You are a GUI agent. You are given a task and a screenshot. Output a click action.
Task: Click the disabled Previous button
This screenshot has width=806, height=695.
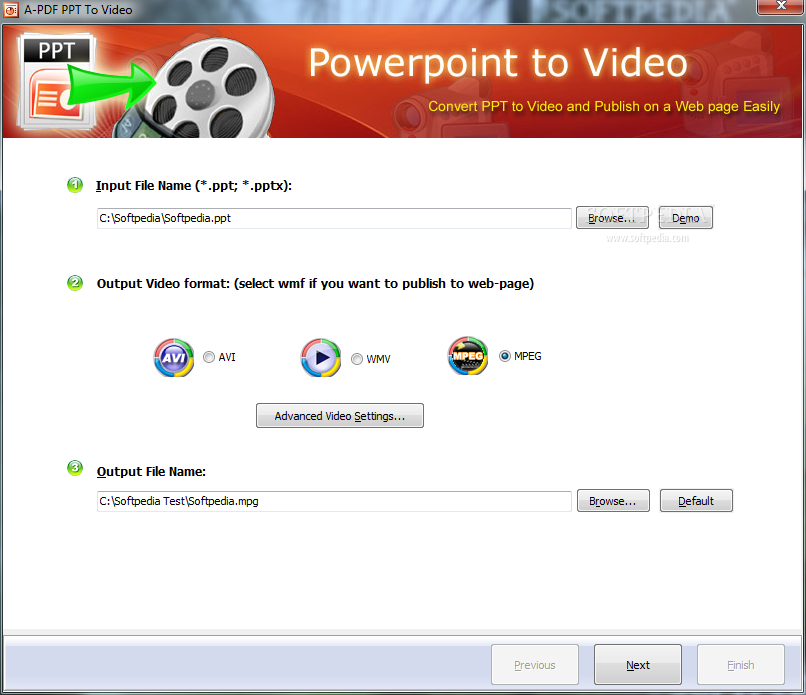tap(535, 665)
